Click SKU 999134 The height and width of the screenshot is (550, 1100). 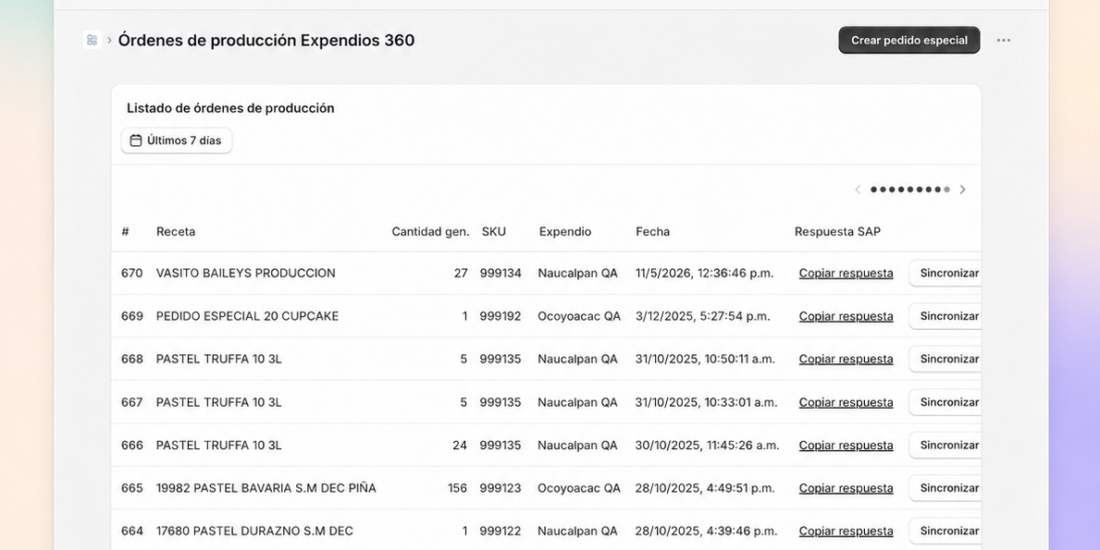pyautogui.click(x=501, y=273)
